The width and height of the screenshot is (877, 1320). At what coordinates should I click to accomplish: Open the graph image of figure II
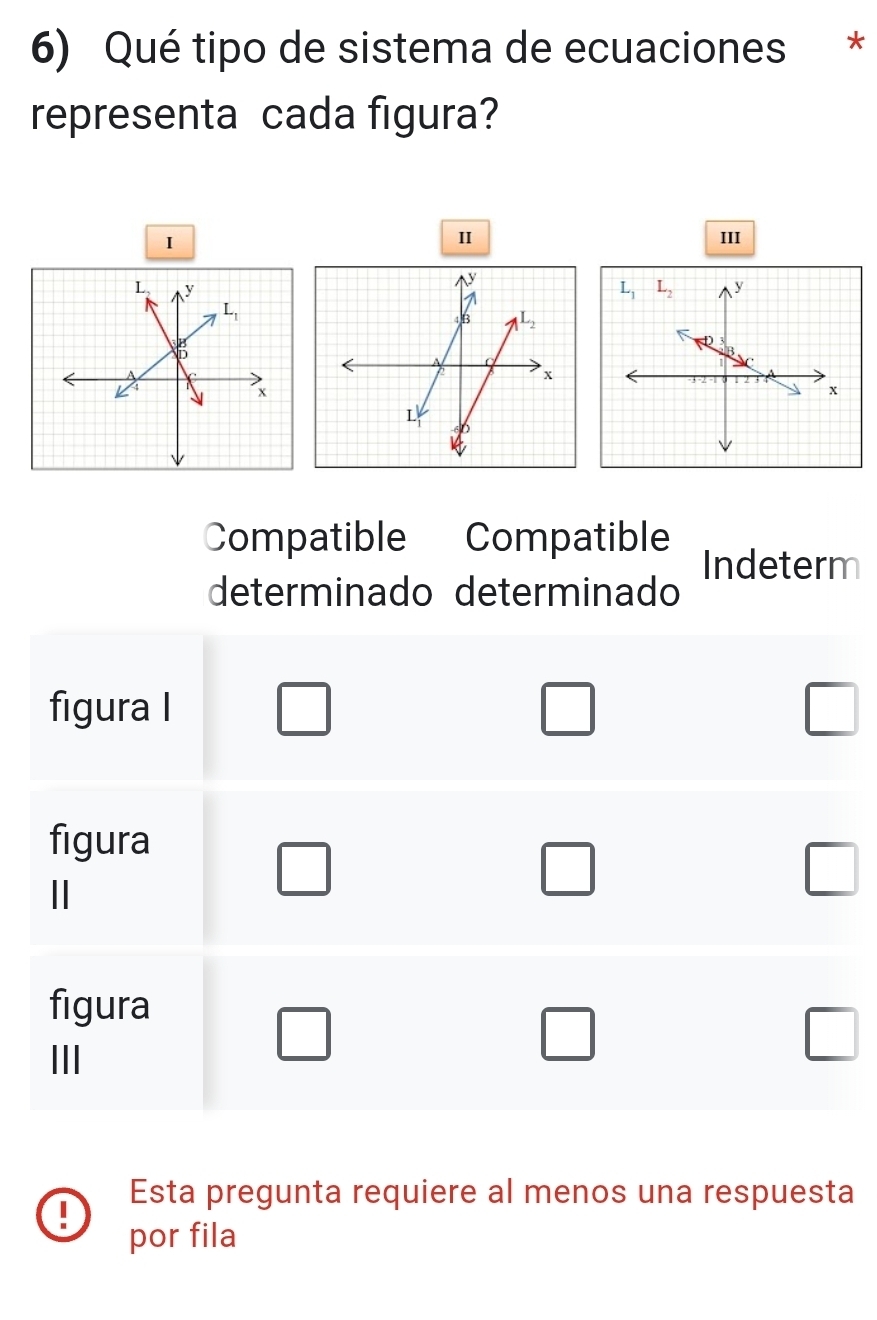446,366
